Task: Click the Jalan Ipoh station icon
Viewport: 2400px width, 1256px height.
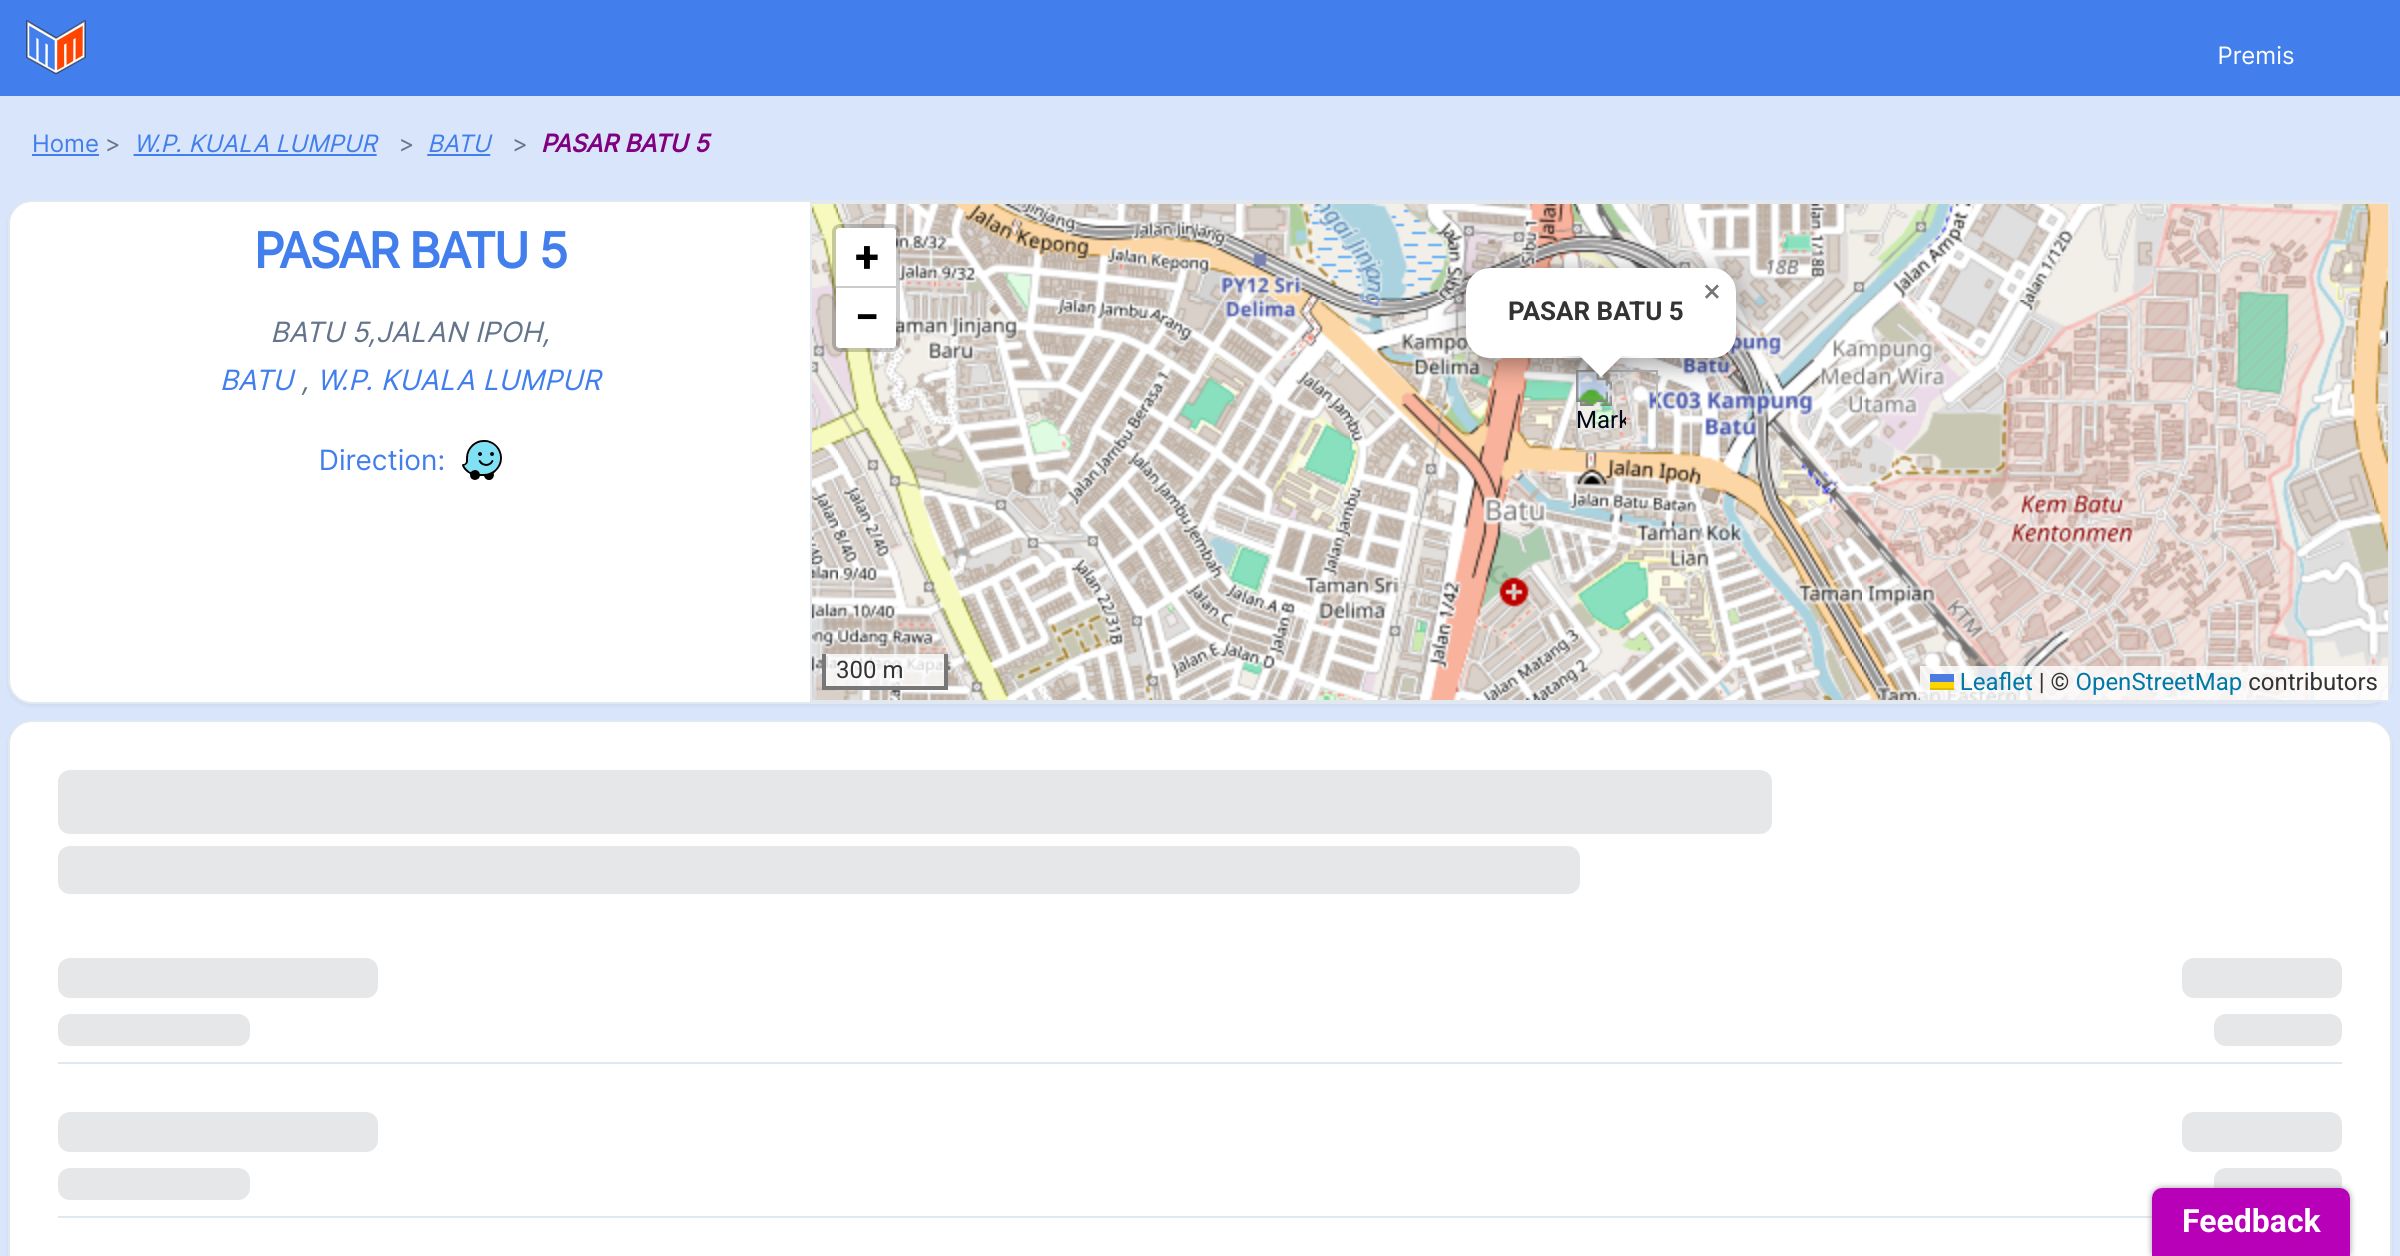Action: 1591,478
